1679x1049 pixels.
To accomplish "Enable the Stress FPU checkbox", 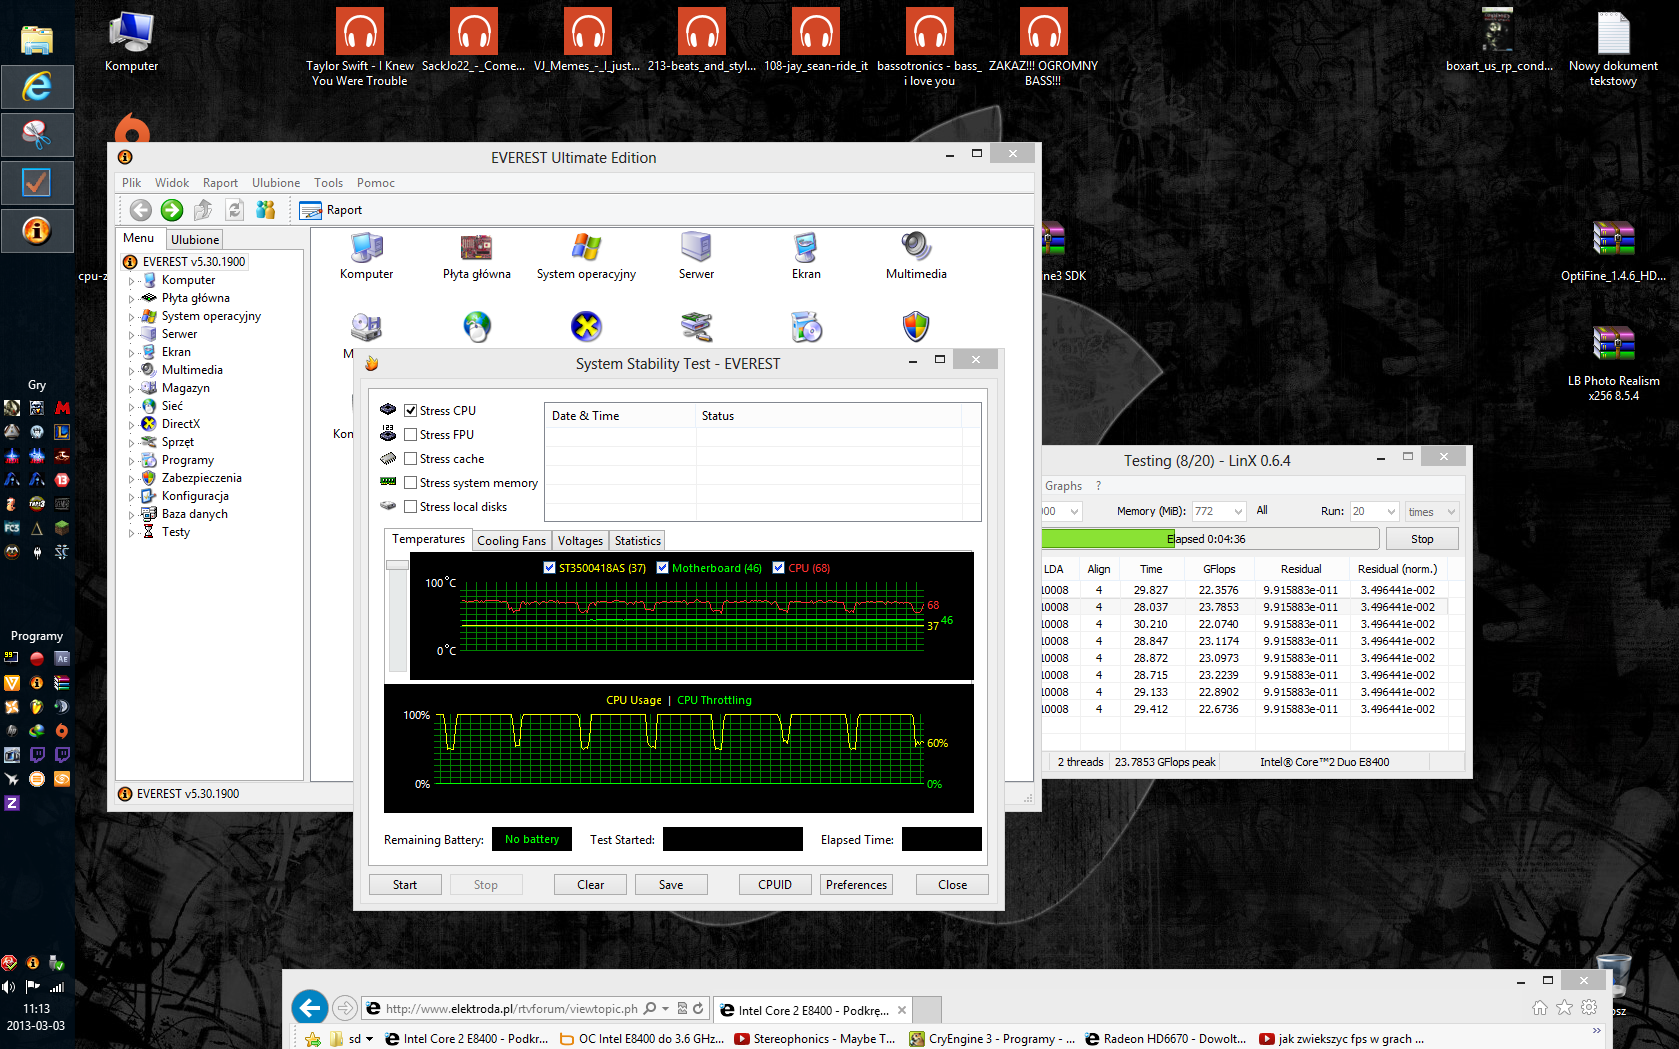I will point(410,434).
